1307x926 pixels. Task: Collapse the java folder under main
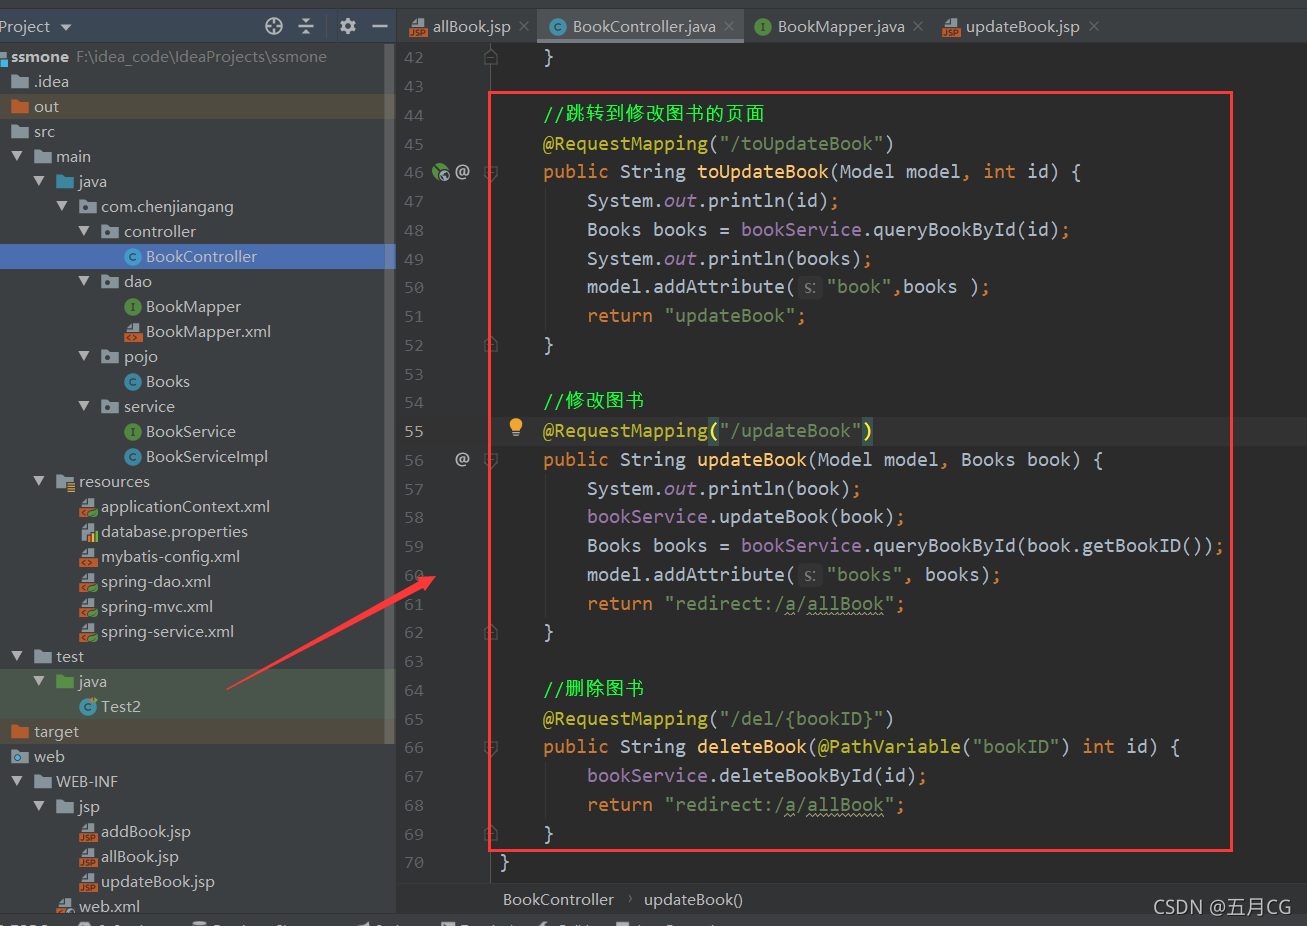(39, 181)
